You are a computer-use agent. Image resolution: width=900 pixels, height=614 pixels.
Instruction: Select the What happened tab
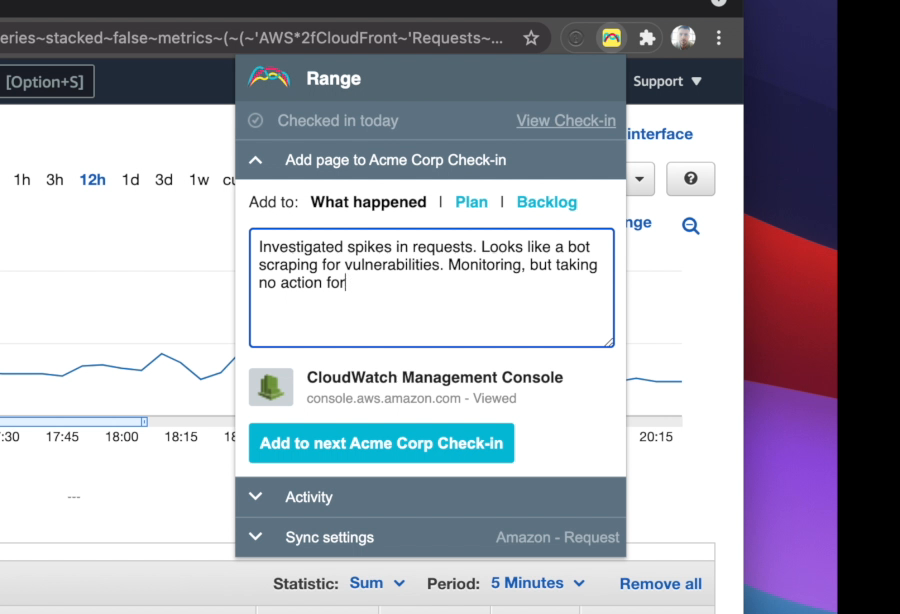[368, 202]
